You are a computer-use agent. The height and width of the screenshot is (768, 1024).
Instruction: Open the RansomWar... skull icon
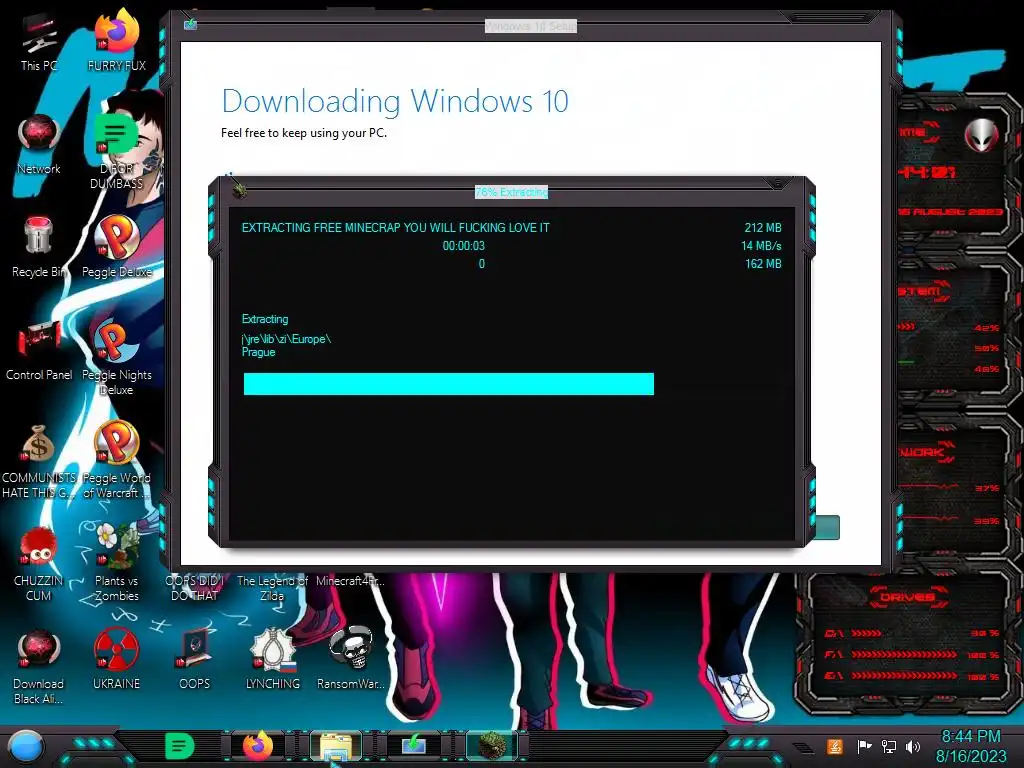point(350,658)
